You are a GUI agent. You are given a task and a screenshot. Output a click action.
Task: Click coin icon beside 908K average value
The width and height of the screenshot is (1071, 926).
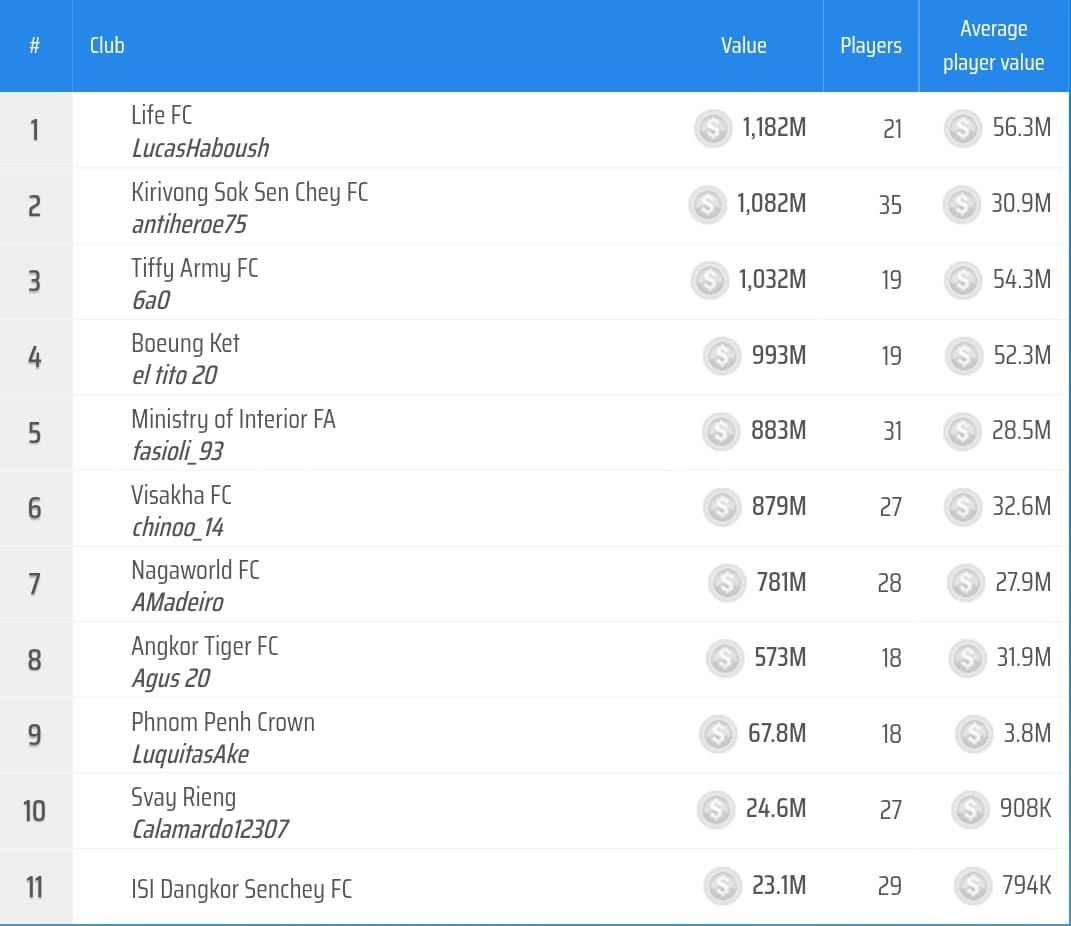coord(970,809)
